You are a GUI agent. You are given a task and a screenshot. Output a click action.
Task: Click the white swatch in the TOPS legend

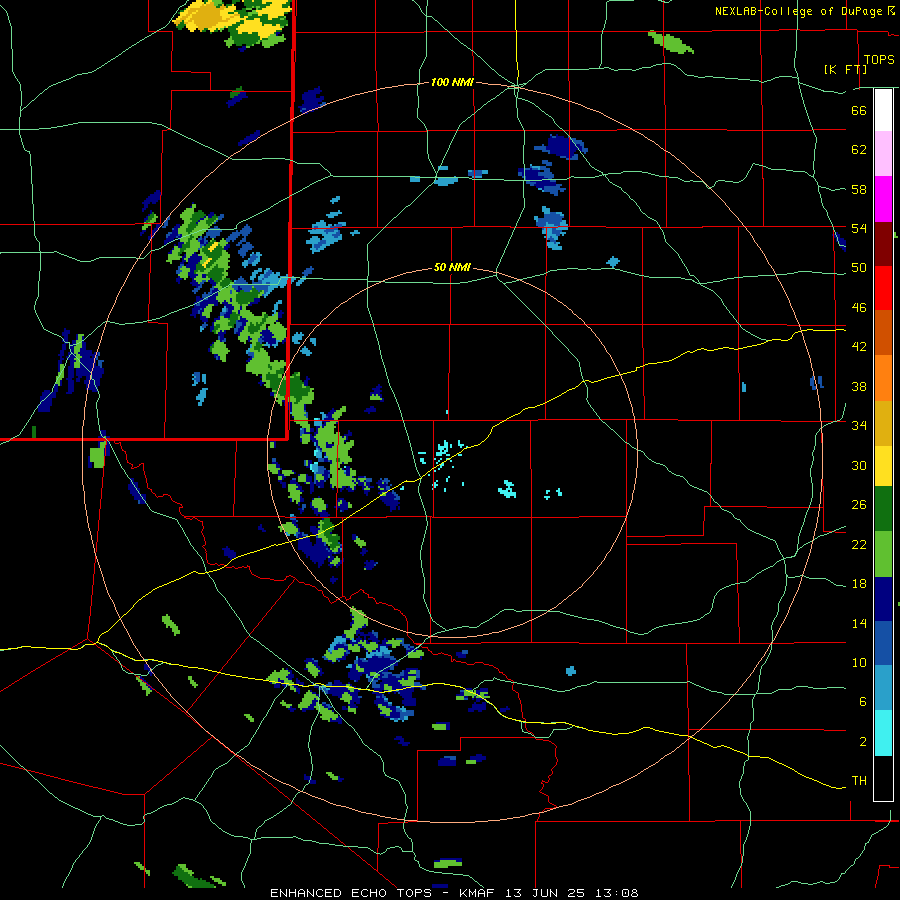click(x=883, y=110)
